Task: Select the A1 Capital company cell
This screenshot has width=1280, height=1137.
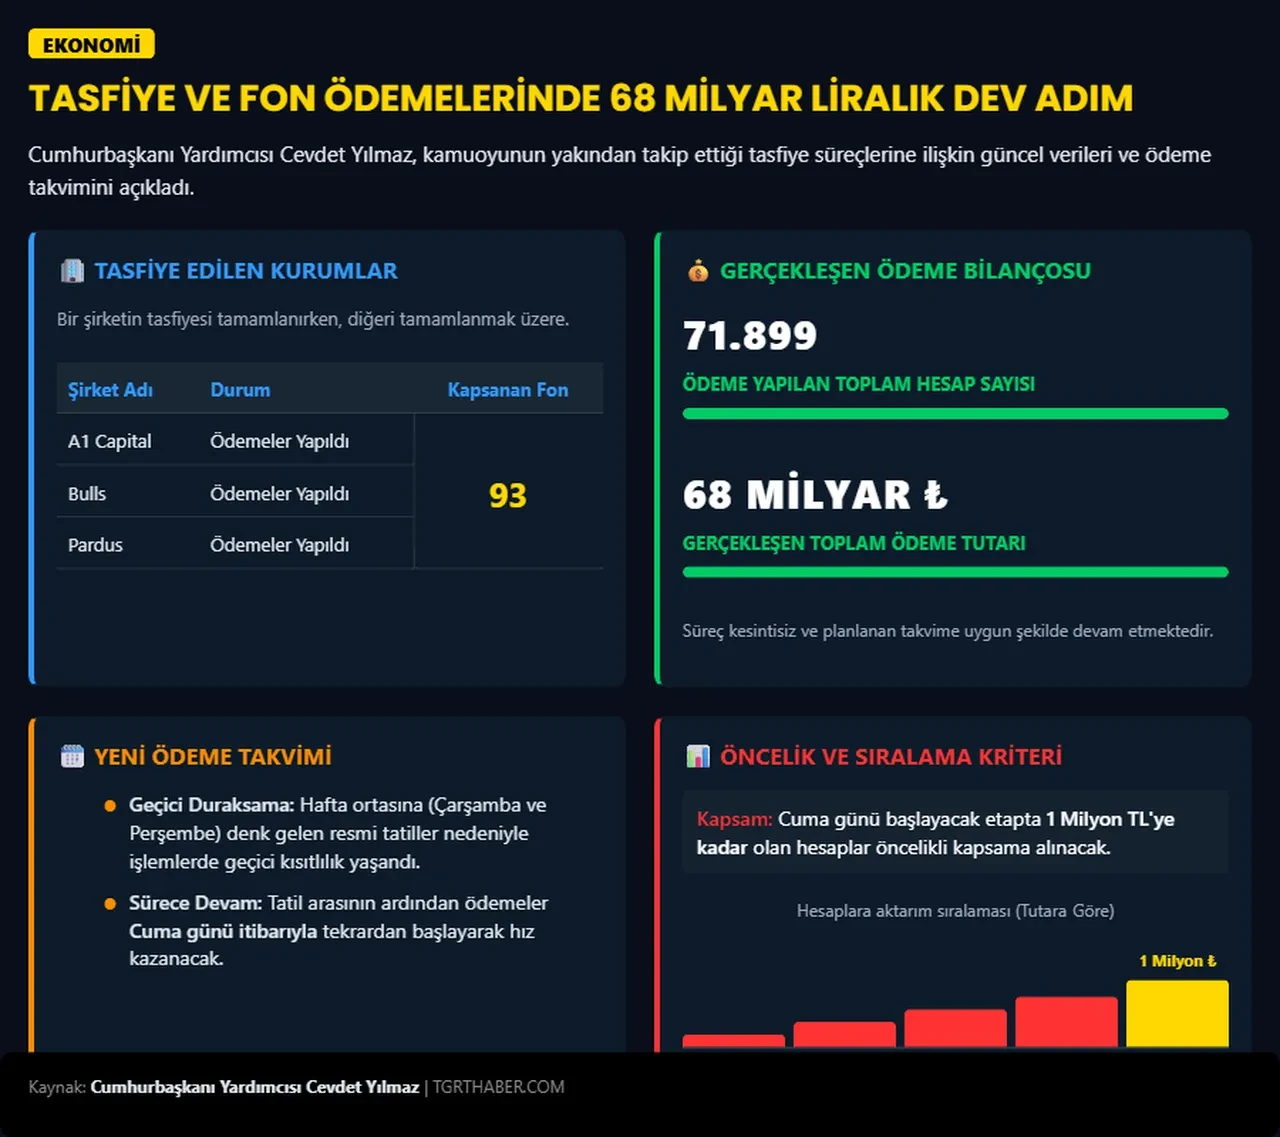Action: click(x=110, y=441)
